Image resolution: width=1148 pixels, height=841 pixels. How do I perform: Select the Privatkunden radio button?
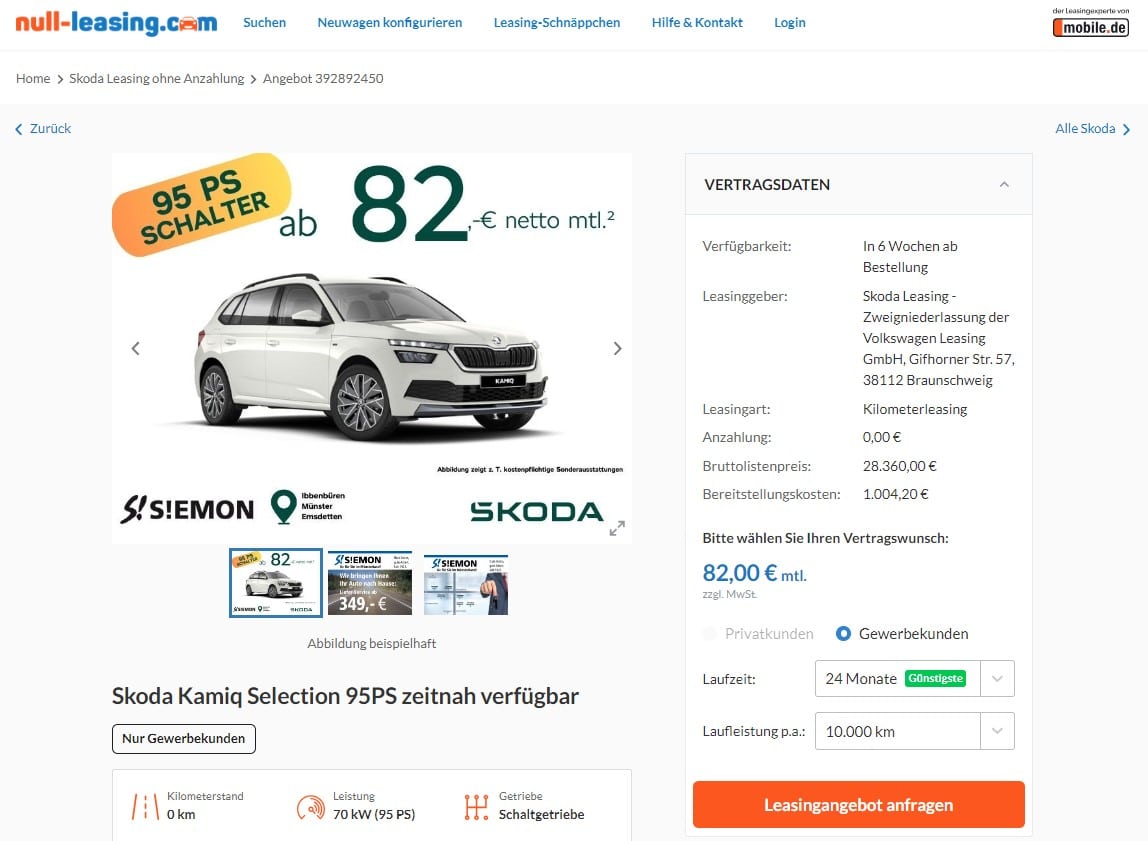pyautogui.click(x=709, y=634)
